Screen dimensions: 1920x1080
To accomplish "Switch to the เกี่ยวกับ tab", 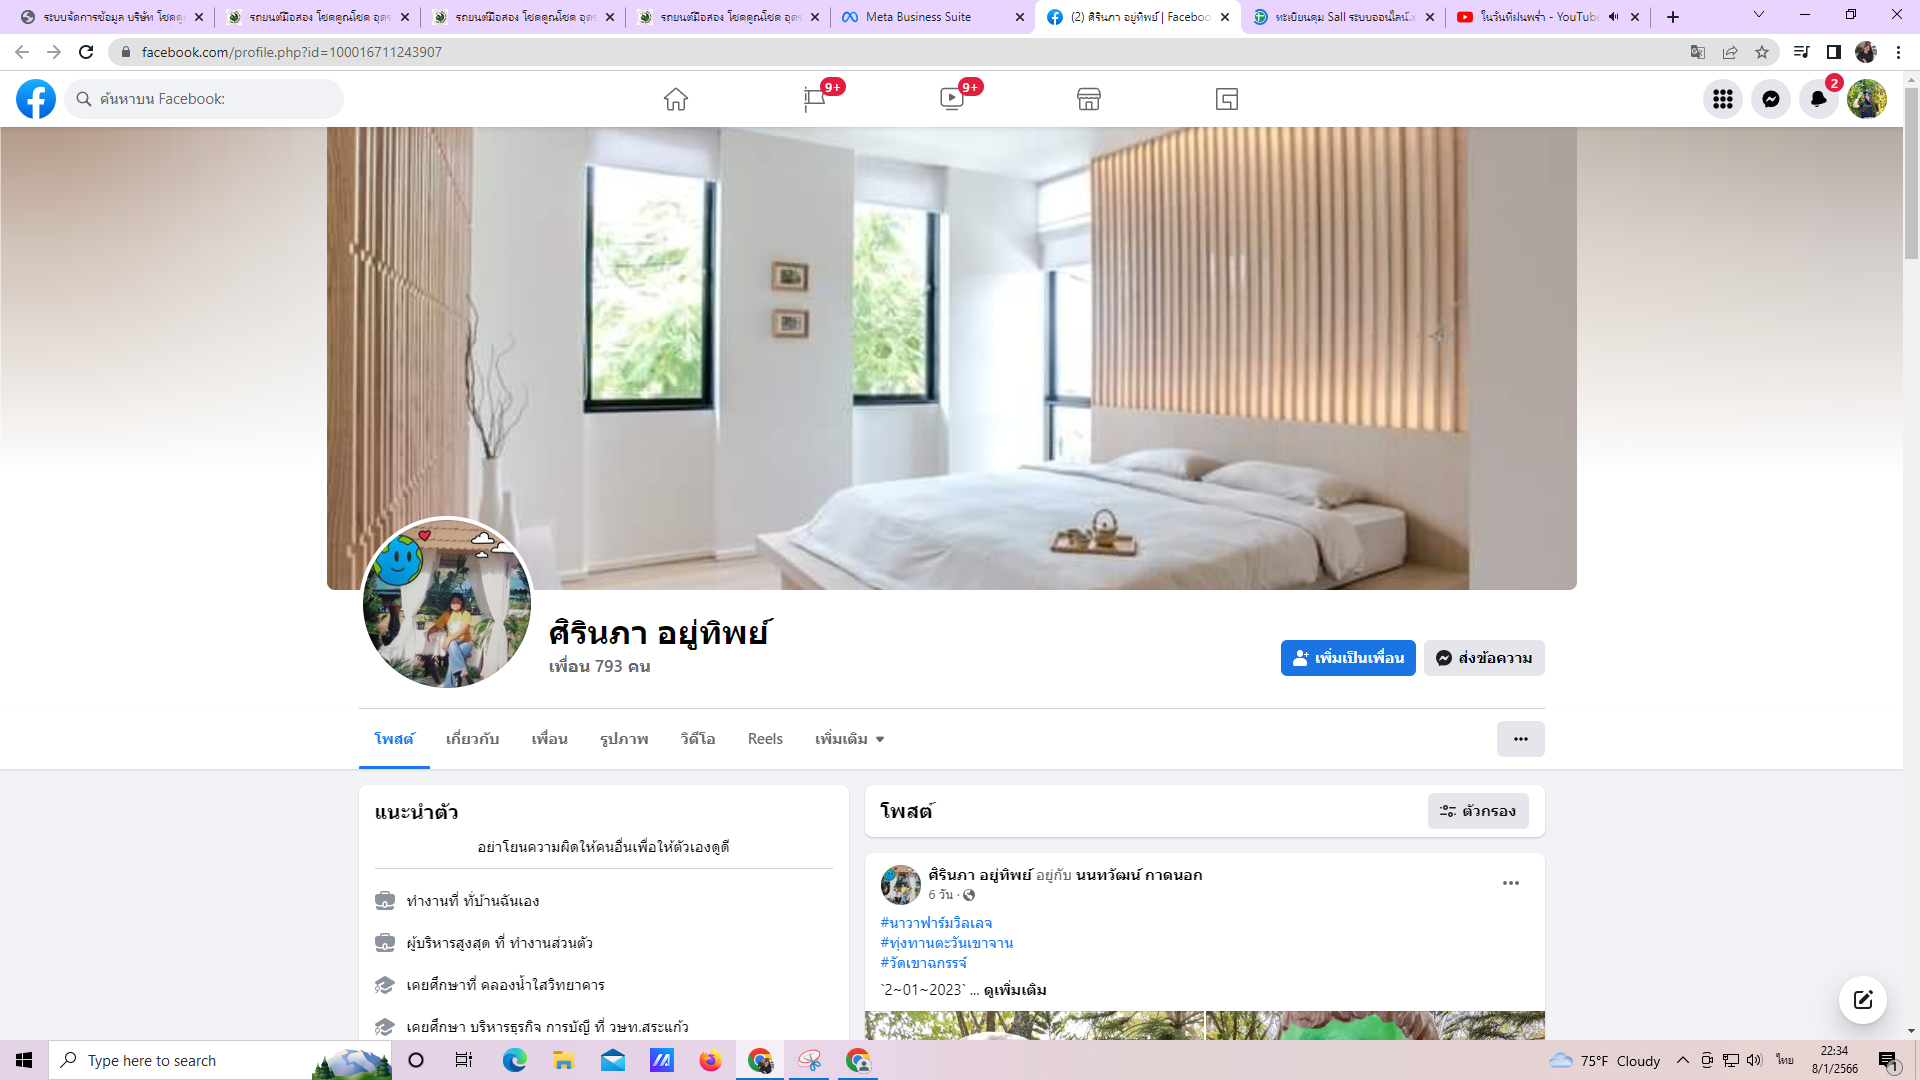I will pos(472,739).
